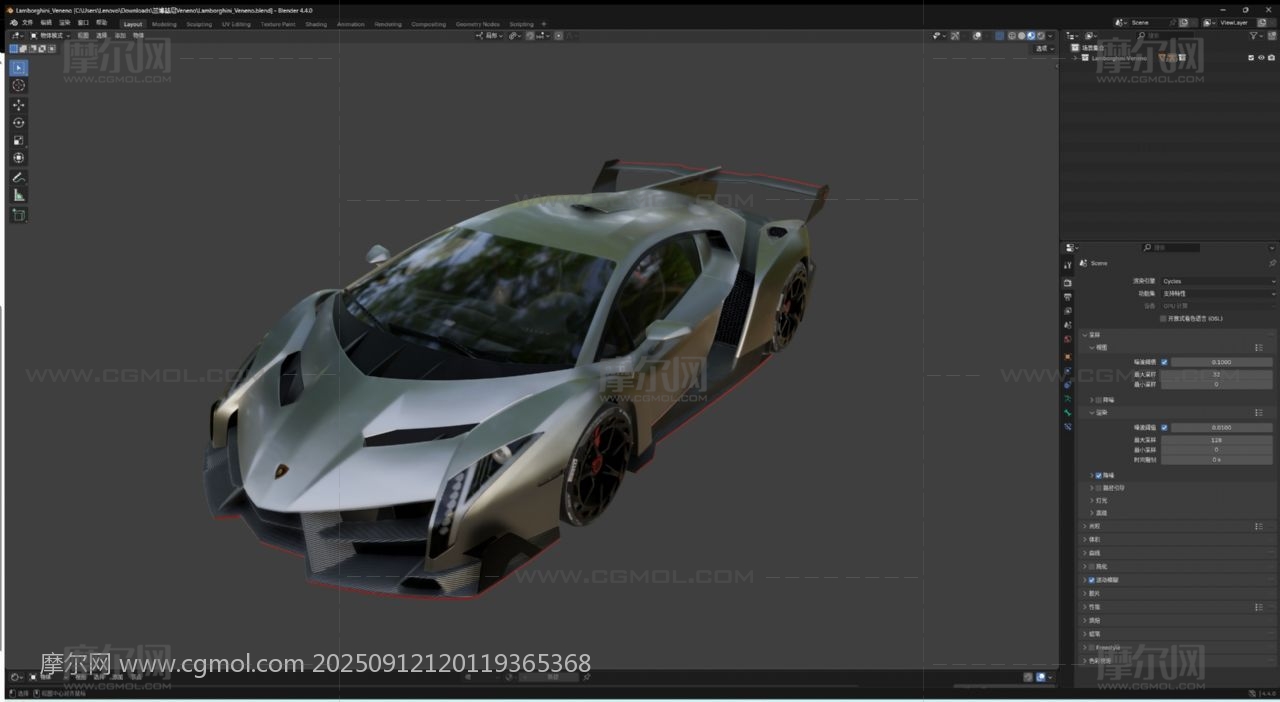Viewport: 1280px width, 702px height.
Task: Toggle snapping magnet in viewport header
Action: pyautogui.click(x=530, y=35)
